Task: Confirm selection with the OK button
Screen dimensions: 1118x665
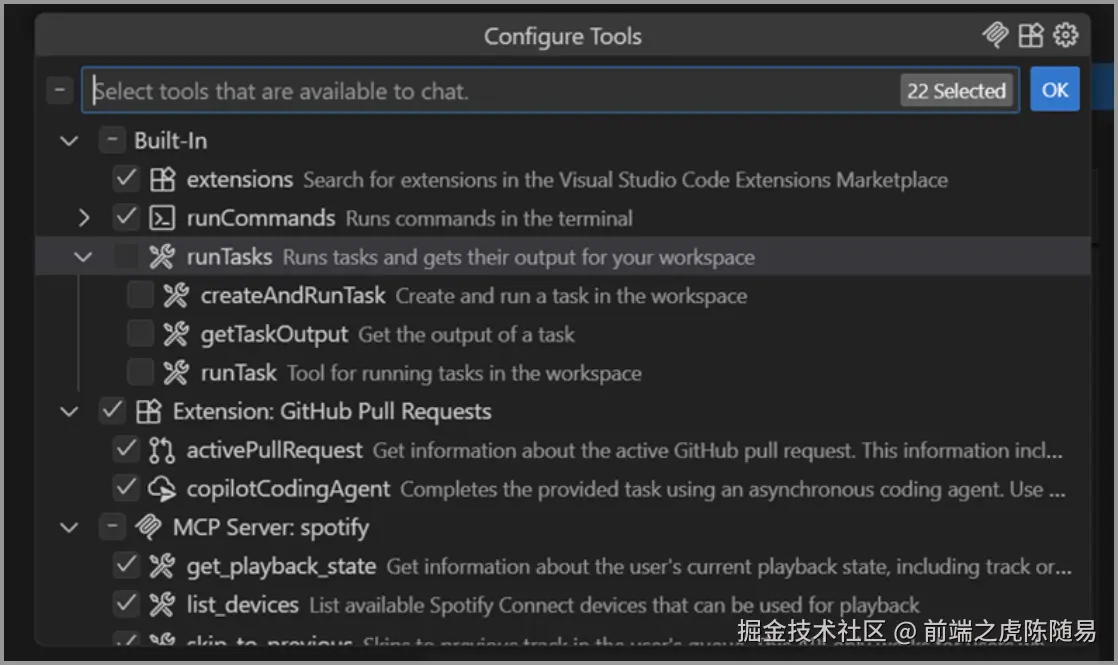Action: 1055,90
